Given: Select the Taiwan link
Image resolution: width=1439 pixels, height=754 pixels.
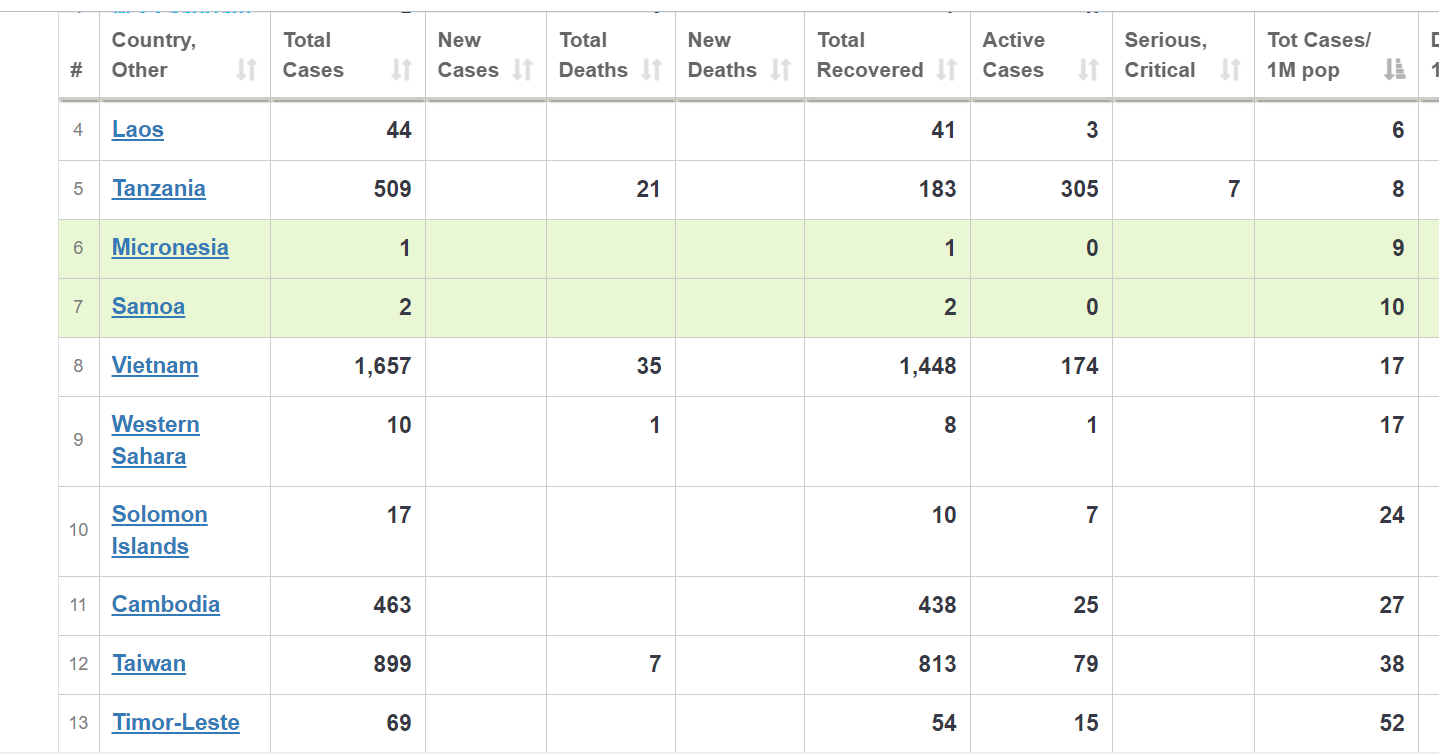Looking at the screenshot, I should pyautogui.click(x=149, y=664).
